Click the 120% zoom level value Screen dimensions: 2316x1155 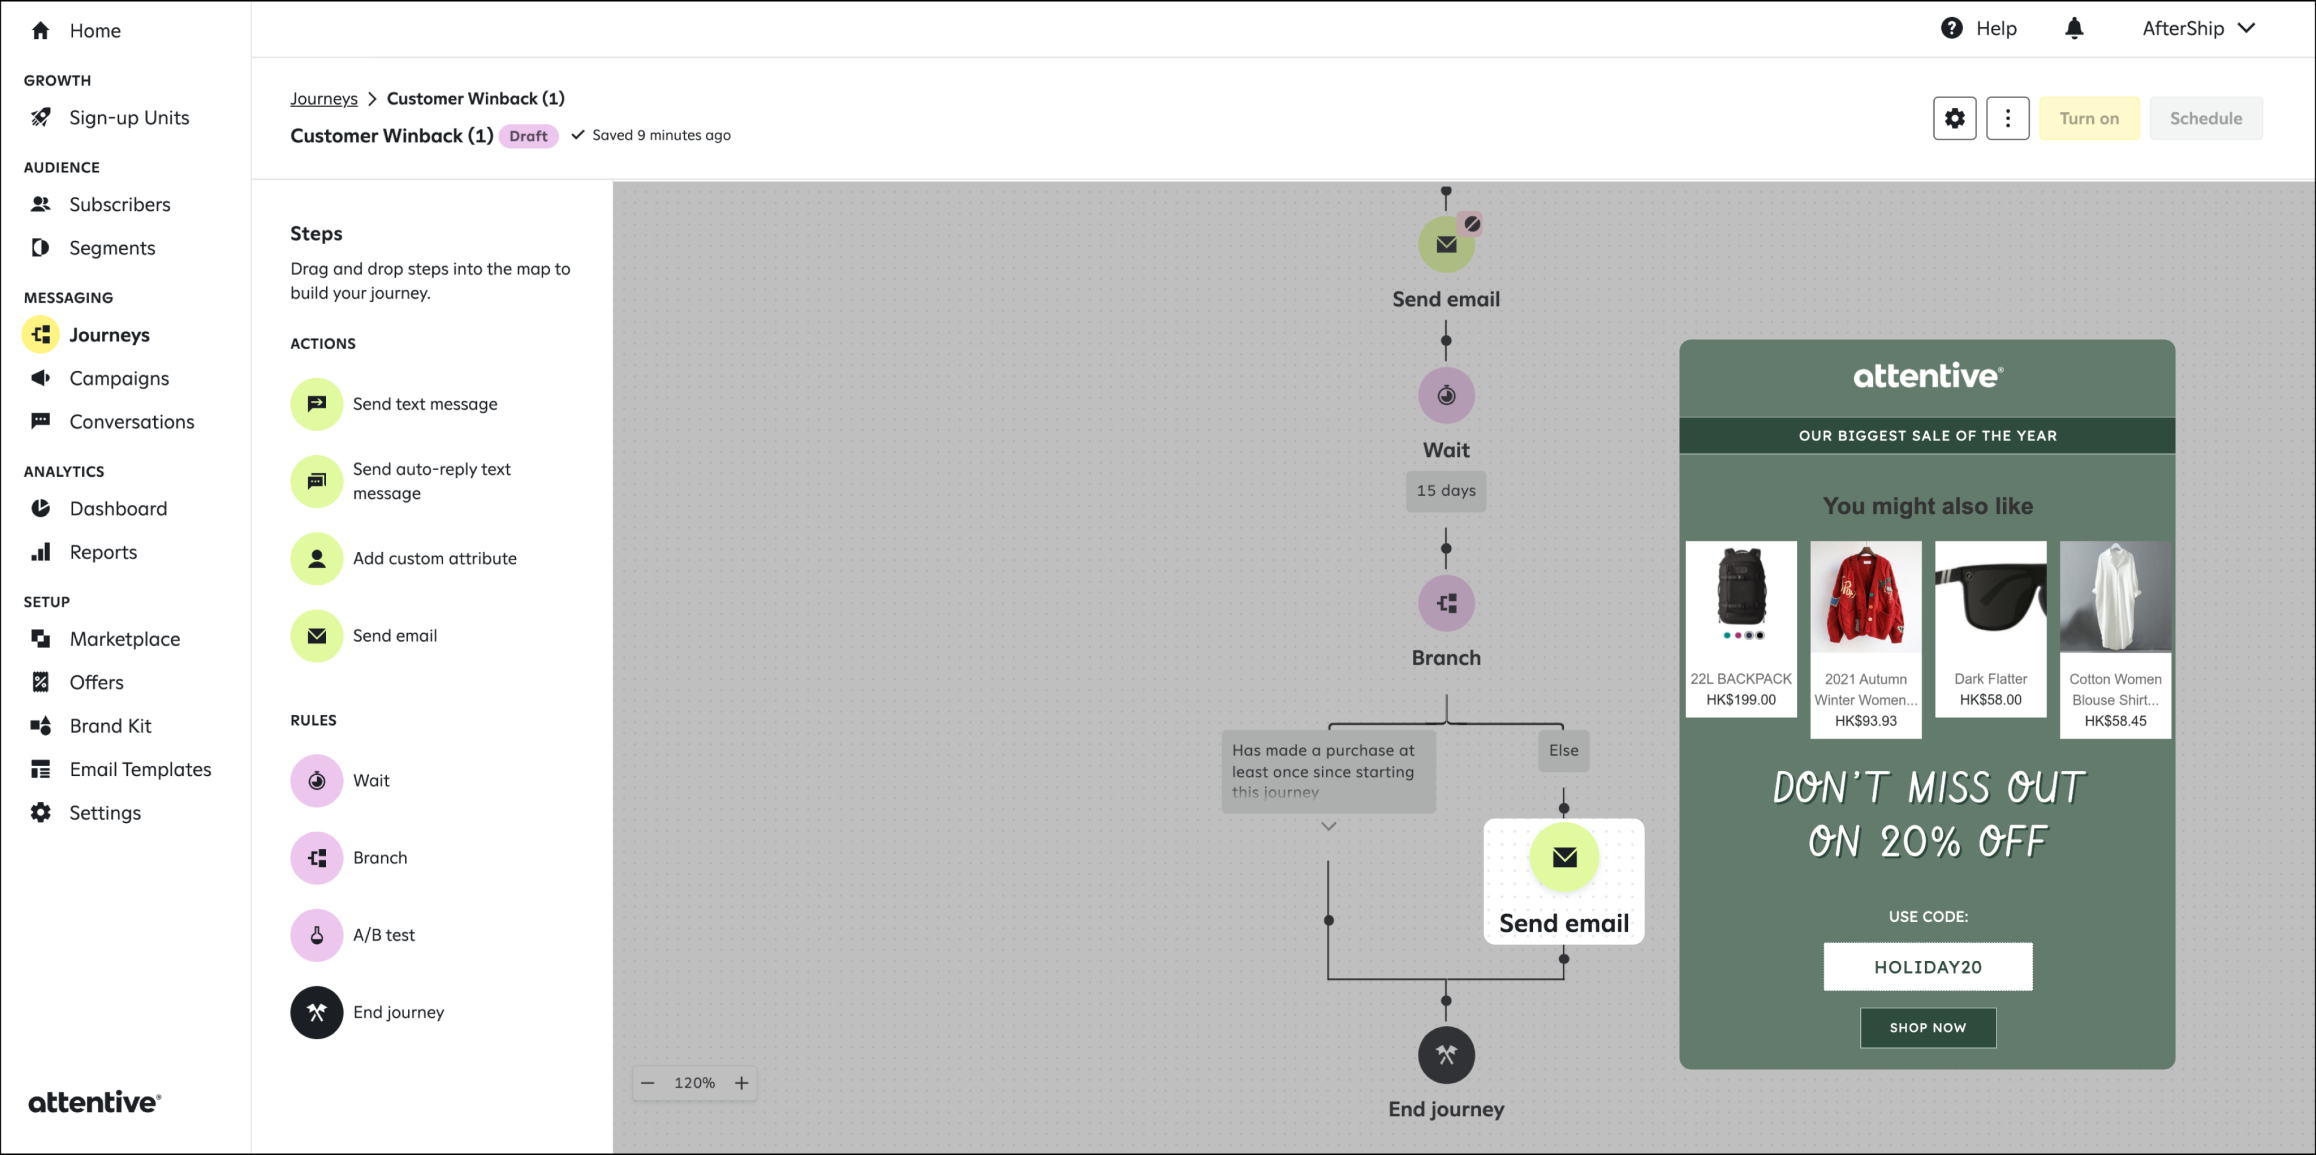[695, 1083]
